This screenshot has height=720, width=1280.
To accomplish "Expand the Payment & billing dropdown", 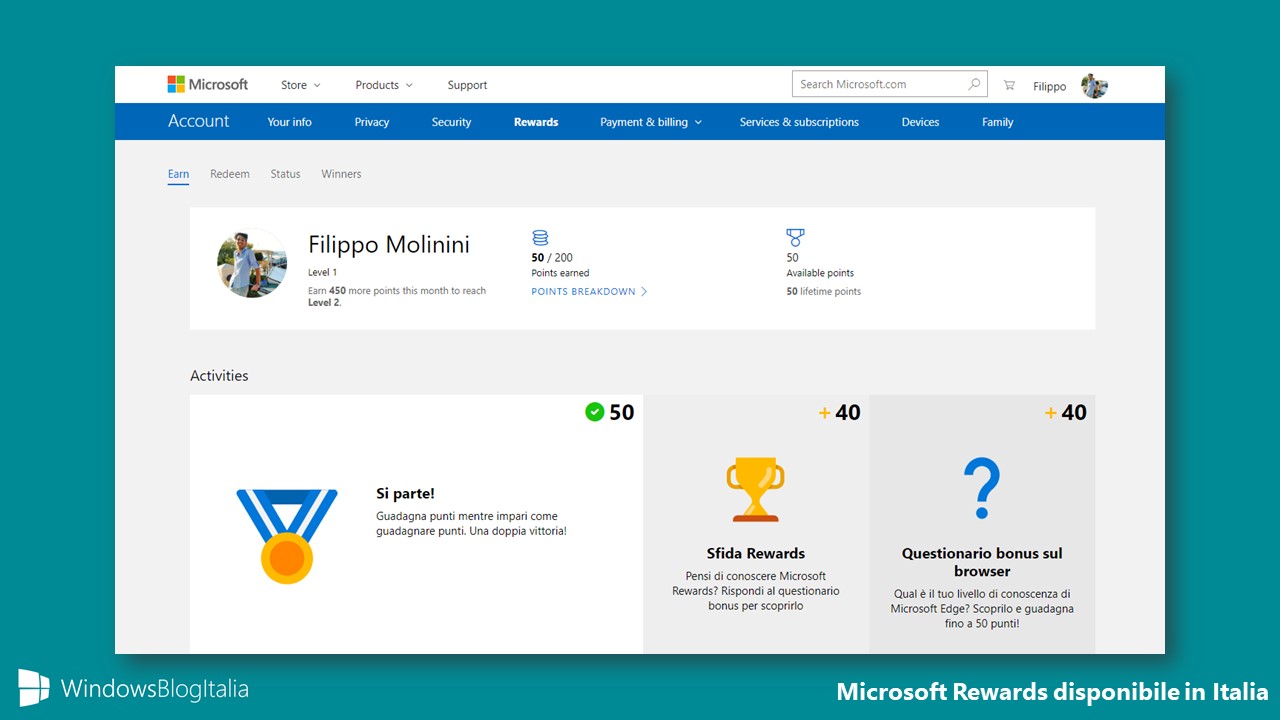I will 651,122.
